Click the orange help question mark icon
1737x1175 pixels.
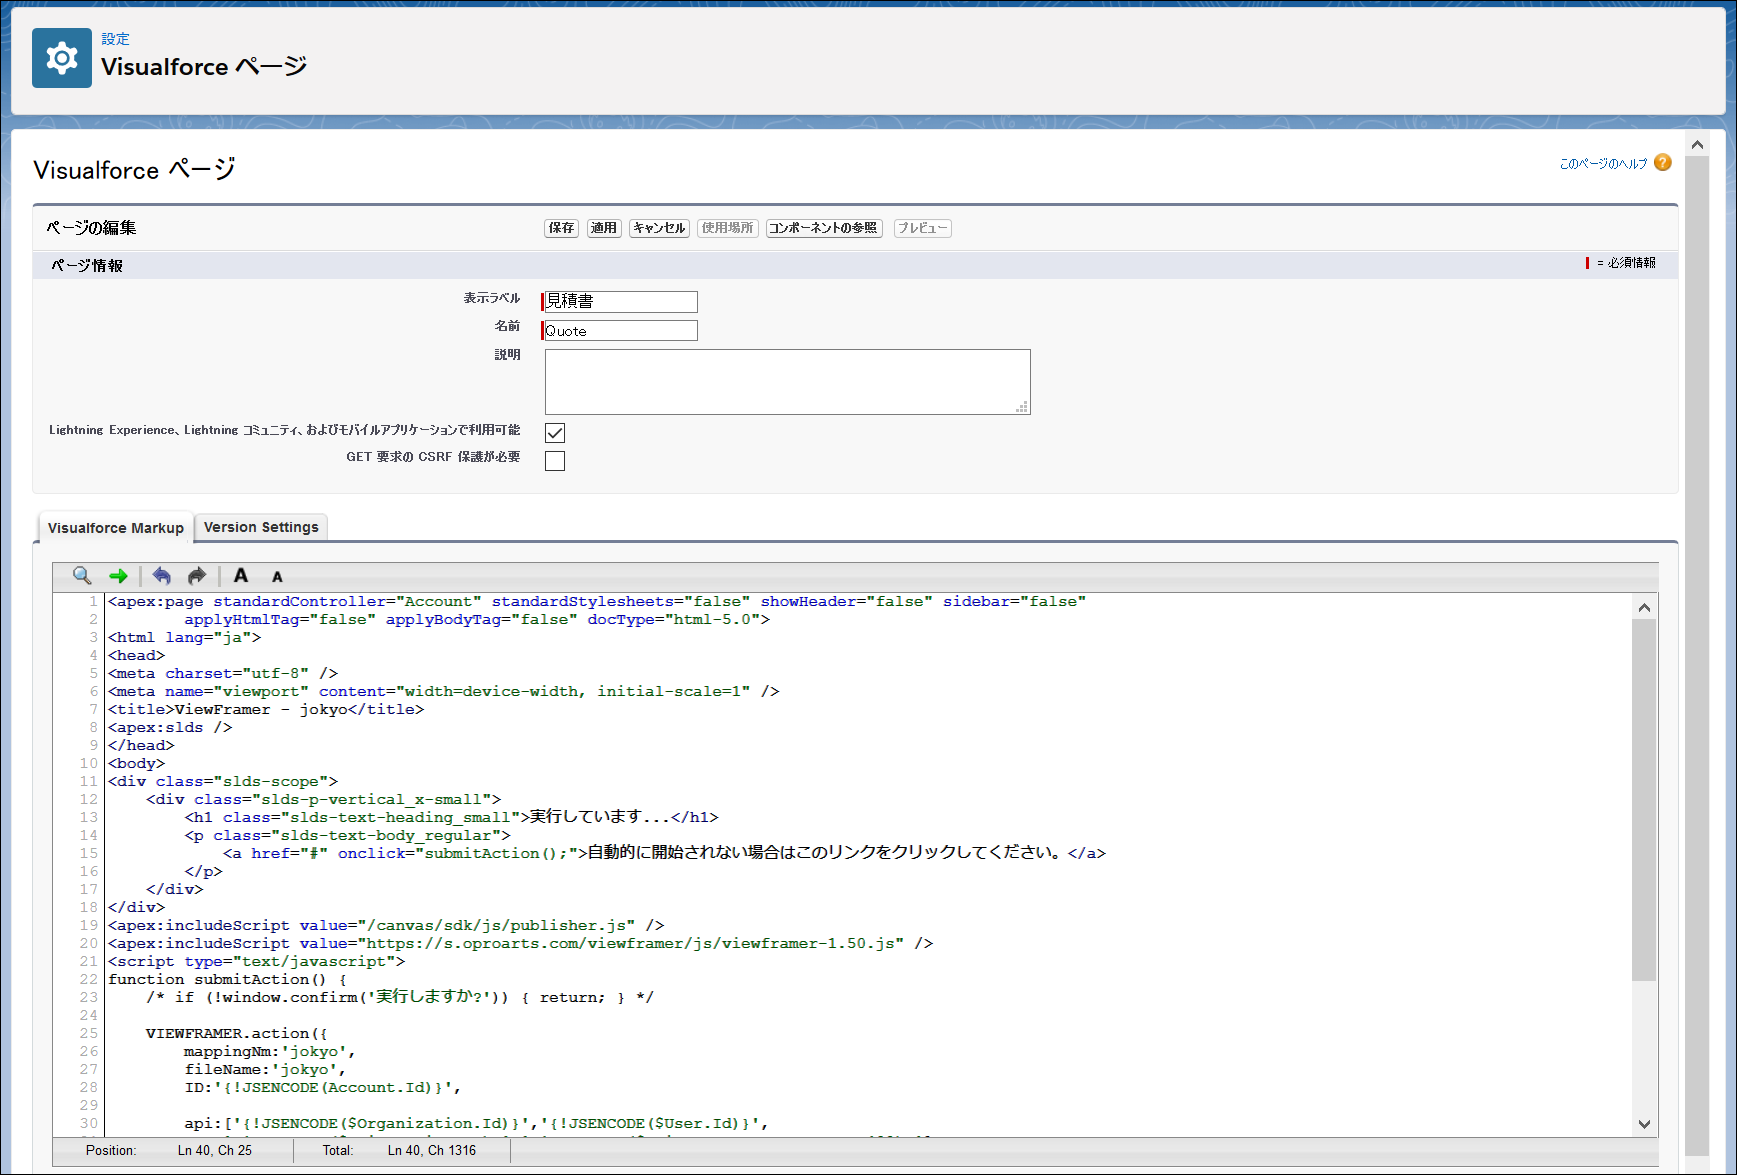1663,163
